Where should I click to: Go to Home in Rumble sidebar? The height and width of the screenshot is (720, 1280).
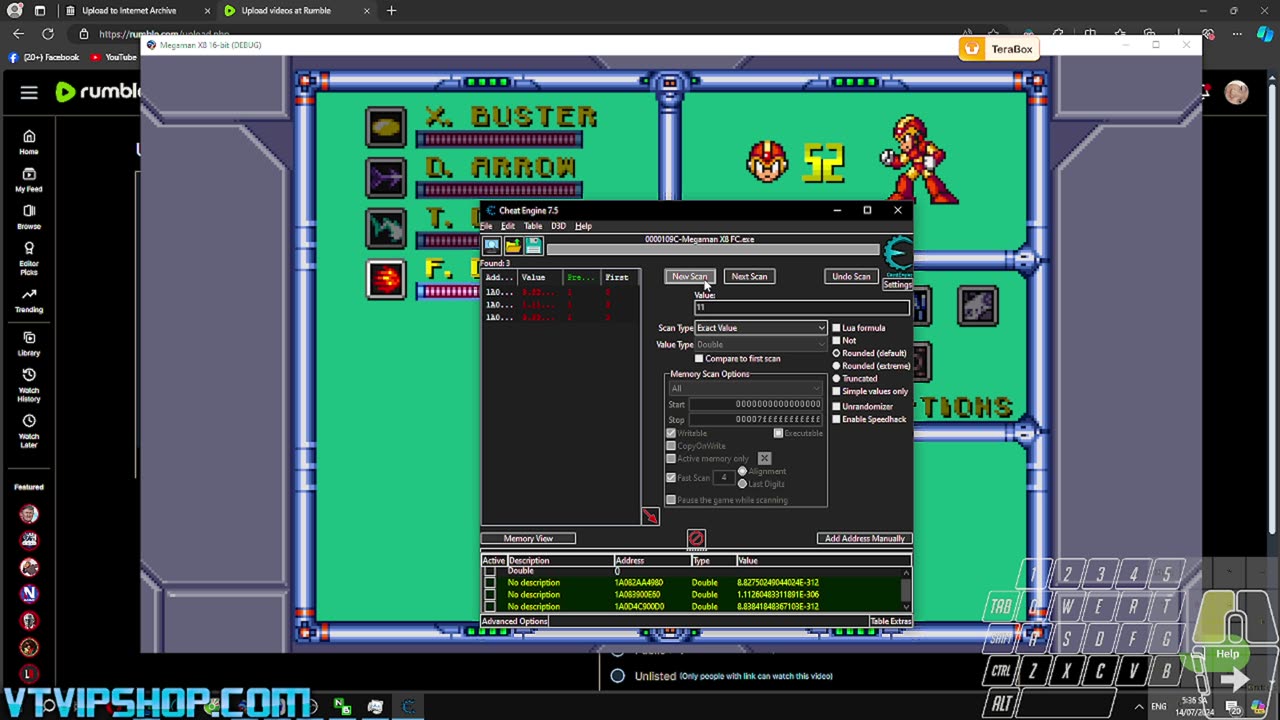click(29, 142)
